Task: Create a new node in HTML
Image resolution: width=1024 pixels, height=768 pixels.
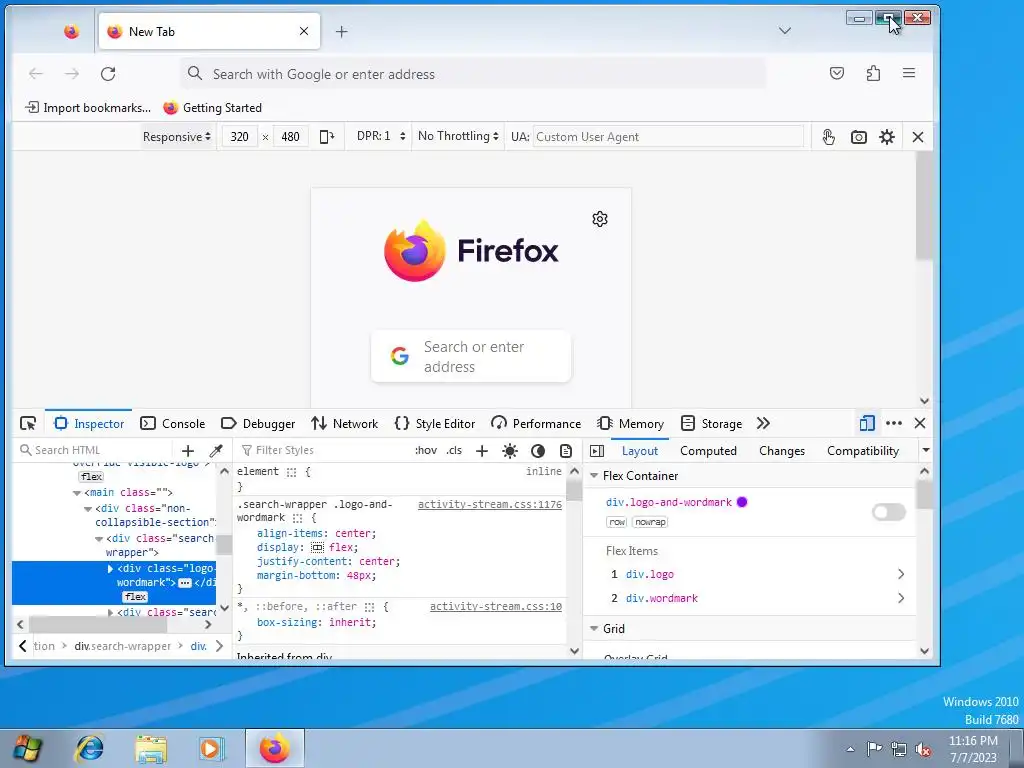Action: pyautogui.click(x=187, y=451)
